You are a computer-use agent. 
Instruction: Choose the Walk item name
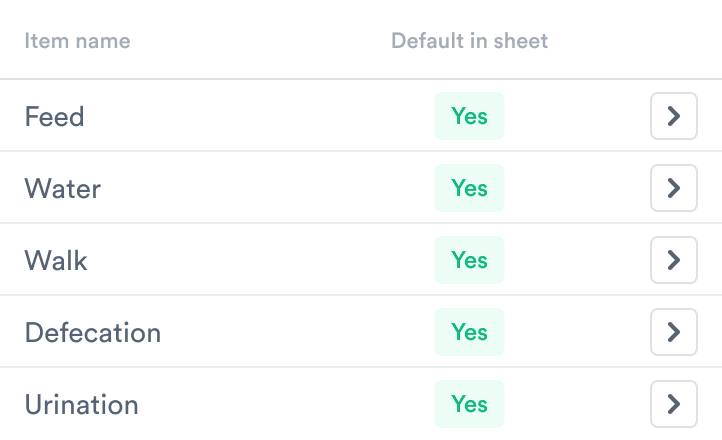[x=56, y=261]
